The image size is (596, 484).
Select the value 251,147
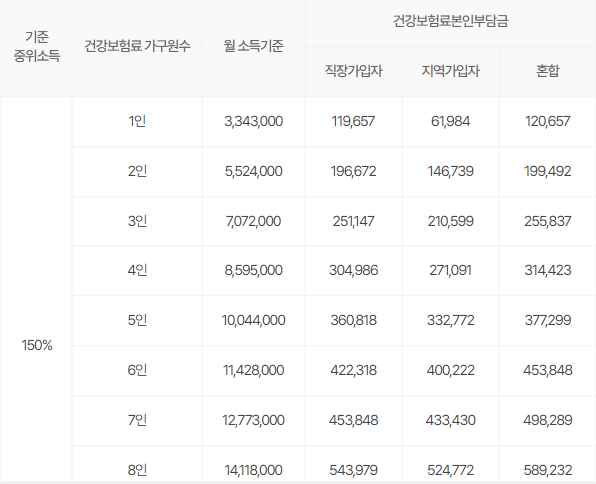point(353,221)
